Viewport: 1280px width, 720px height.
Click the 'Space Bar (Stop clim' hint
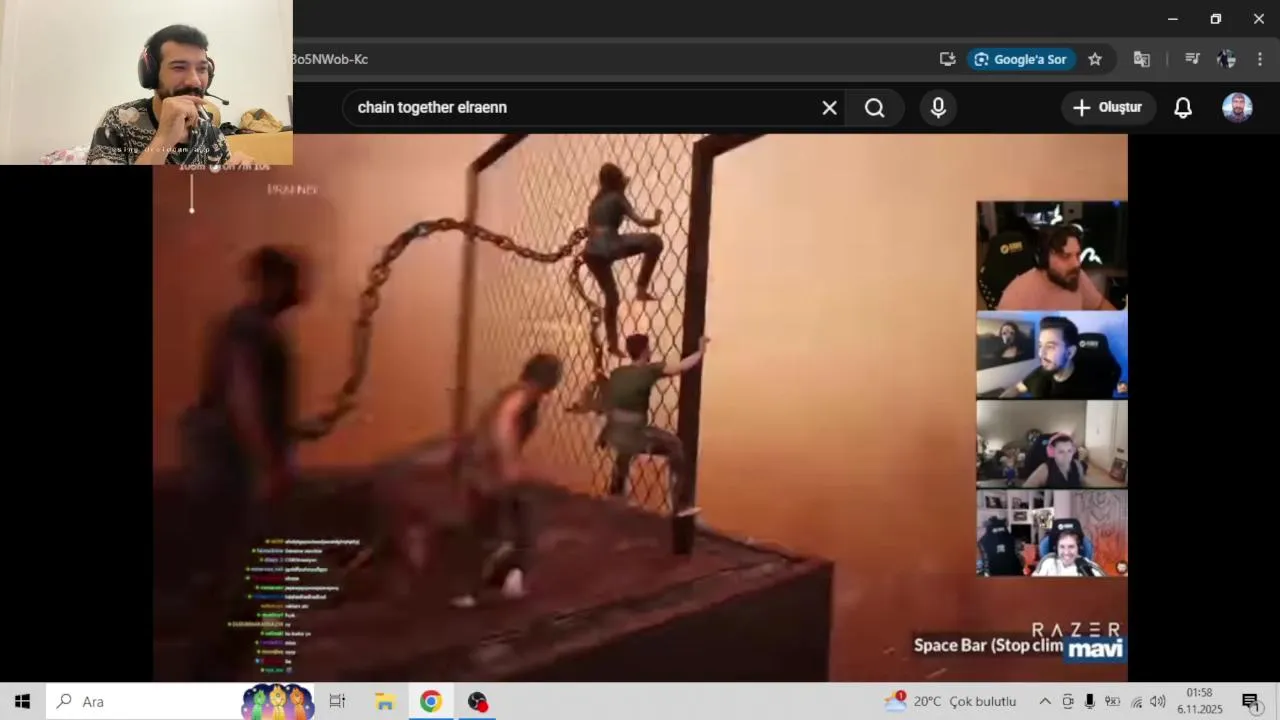(988, 645)
